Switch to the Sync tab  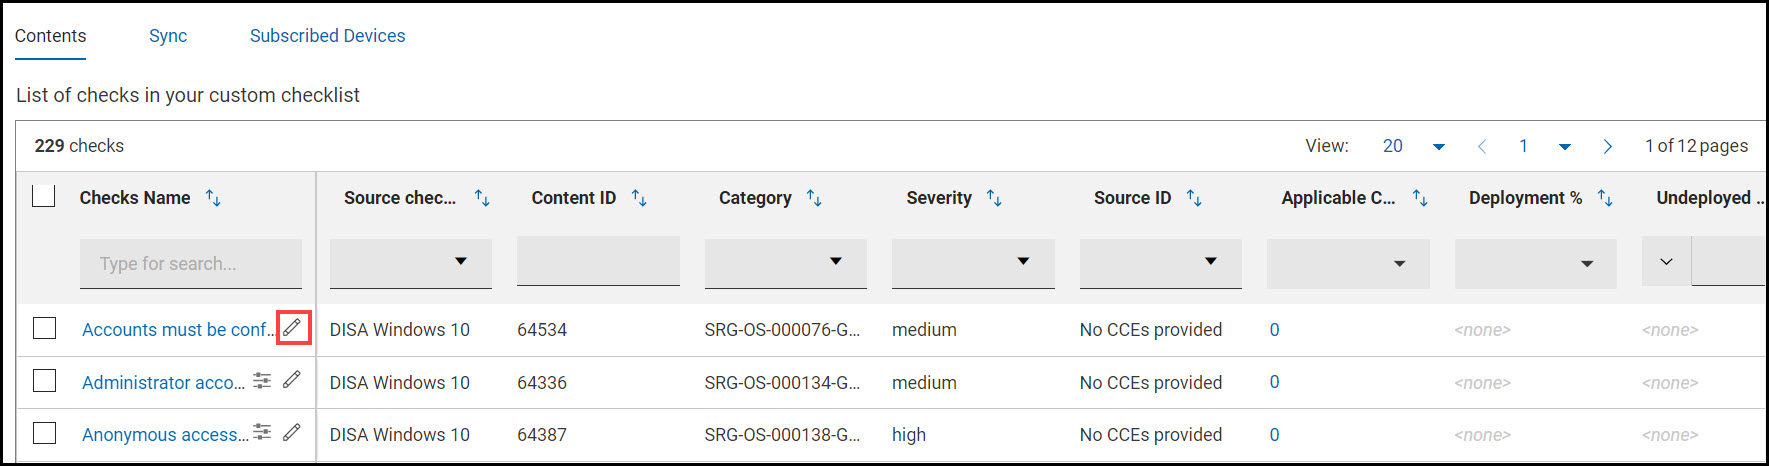[x=168, y=36]
